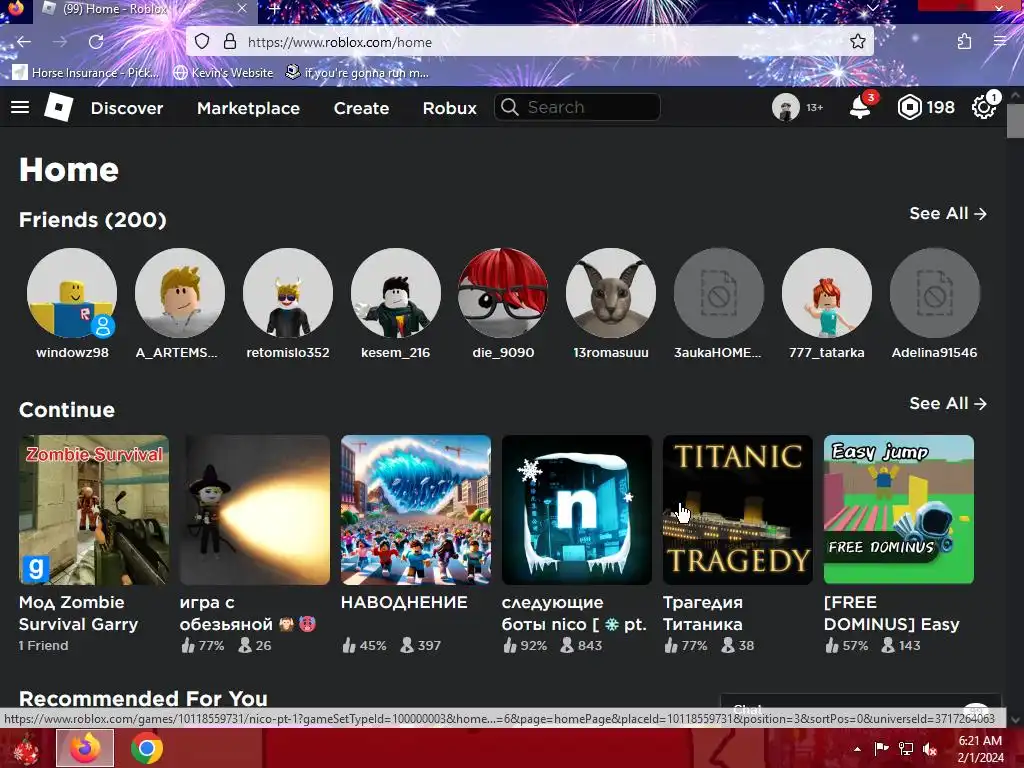Image resolution: width=1024 pixels, height=768 pixels.
Task: Open friend 13romasuuu avatar
Action: click(611, 293)
